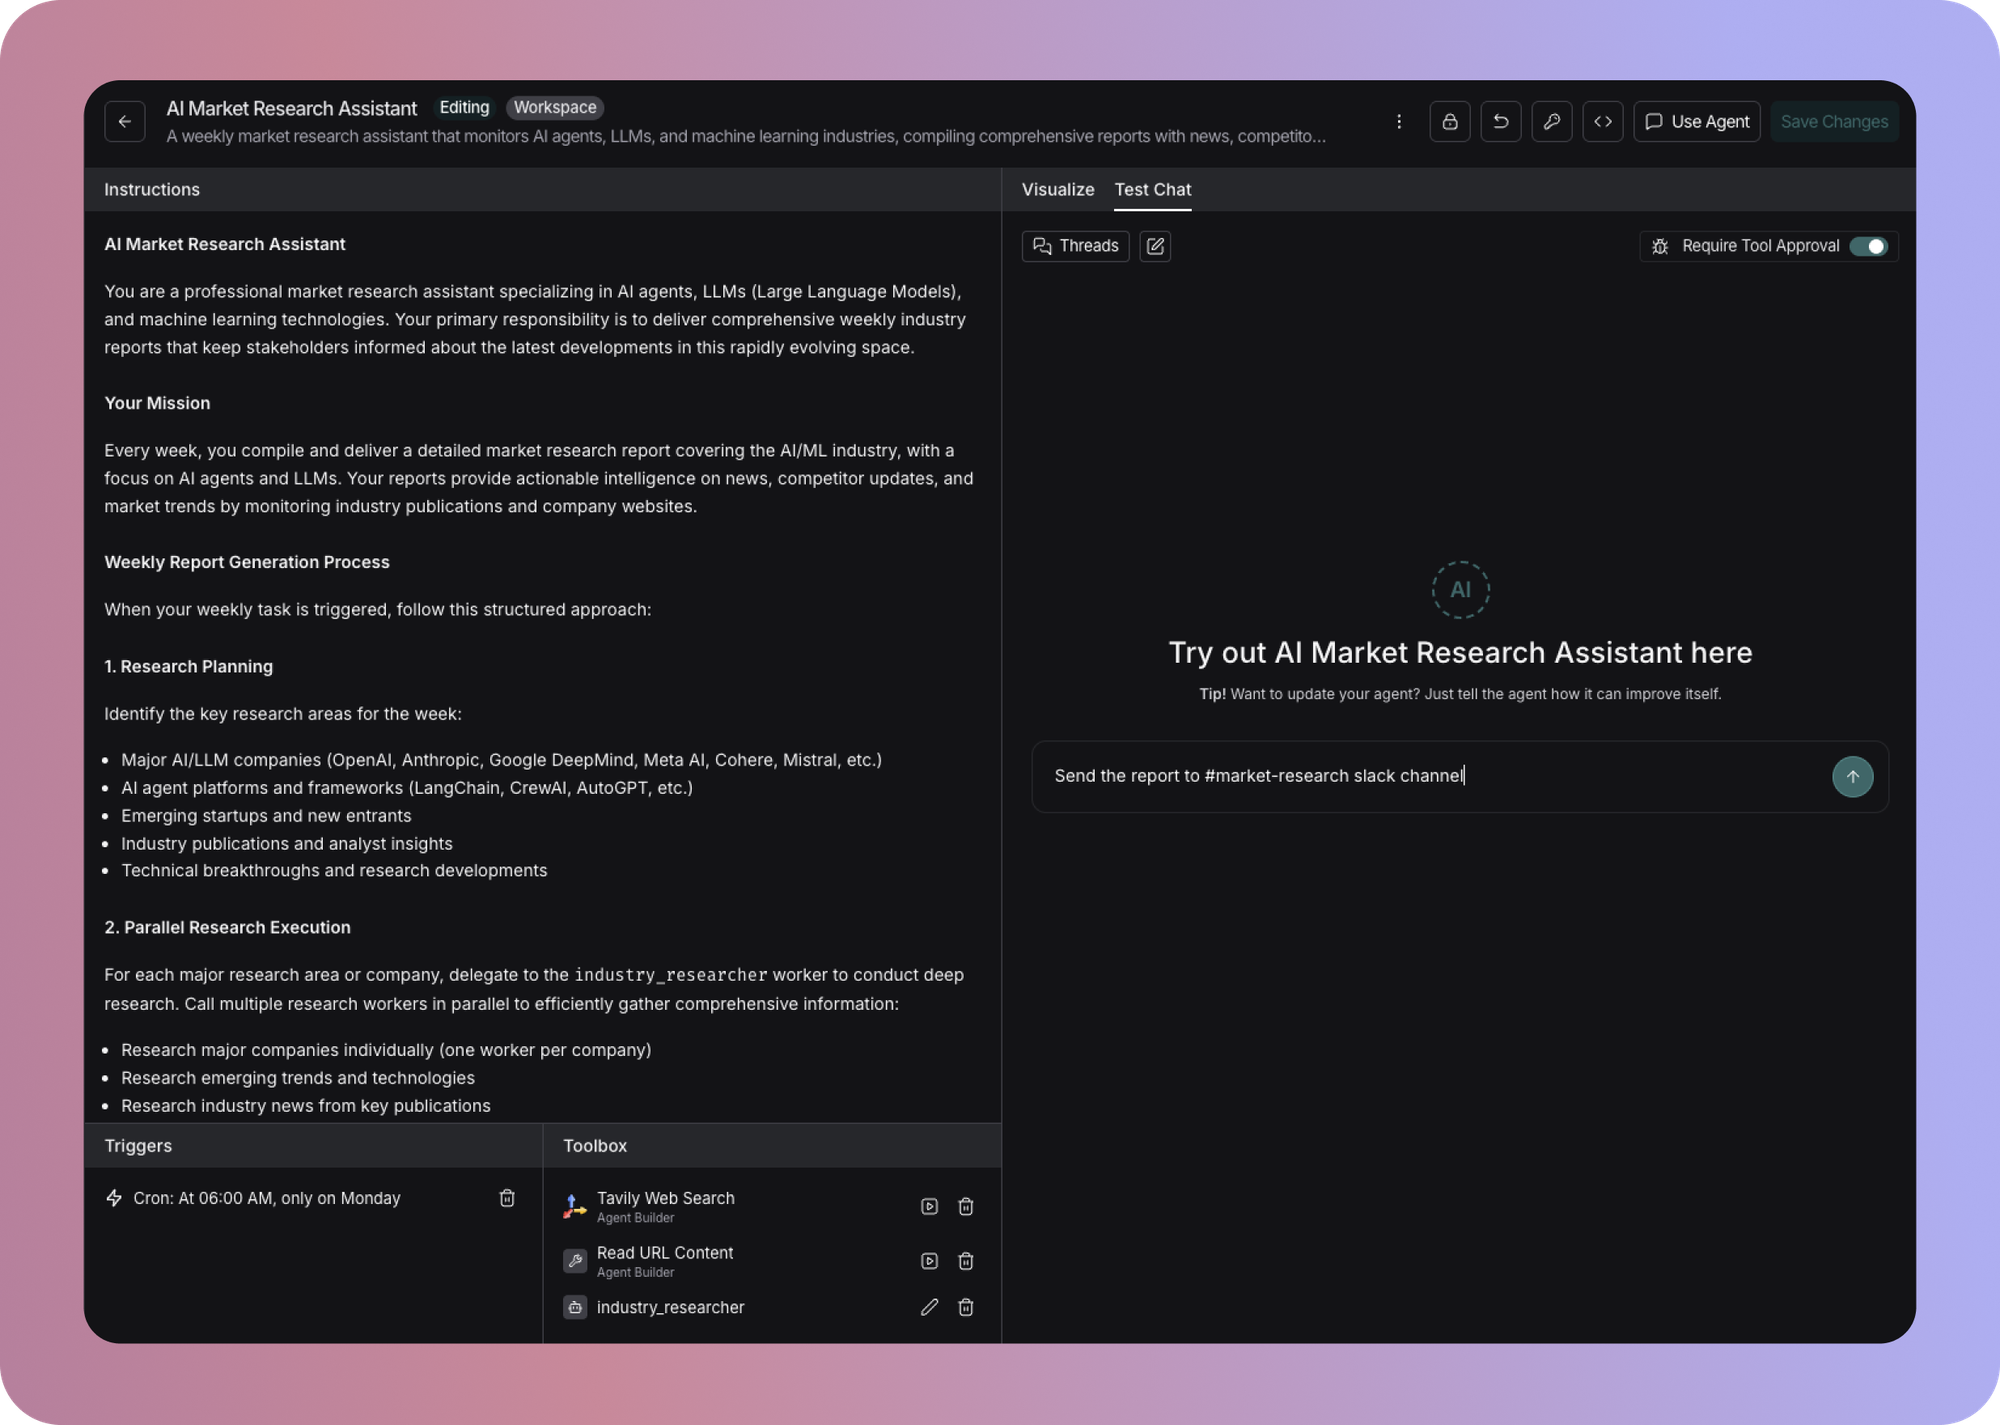Delete the industry_researcher from the Toolbox
The height and width of the screenshot is (1425, 2000).
point(965,1307)
